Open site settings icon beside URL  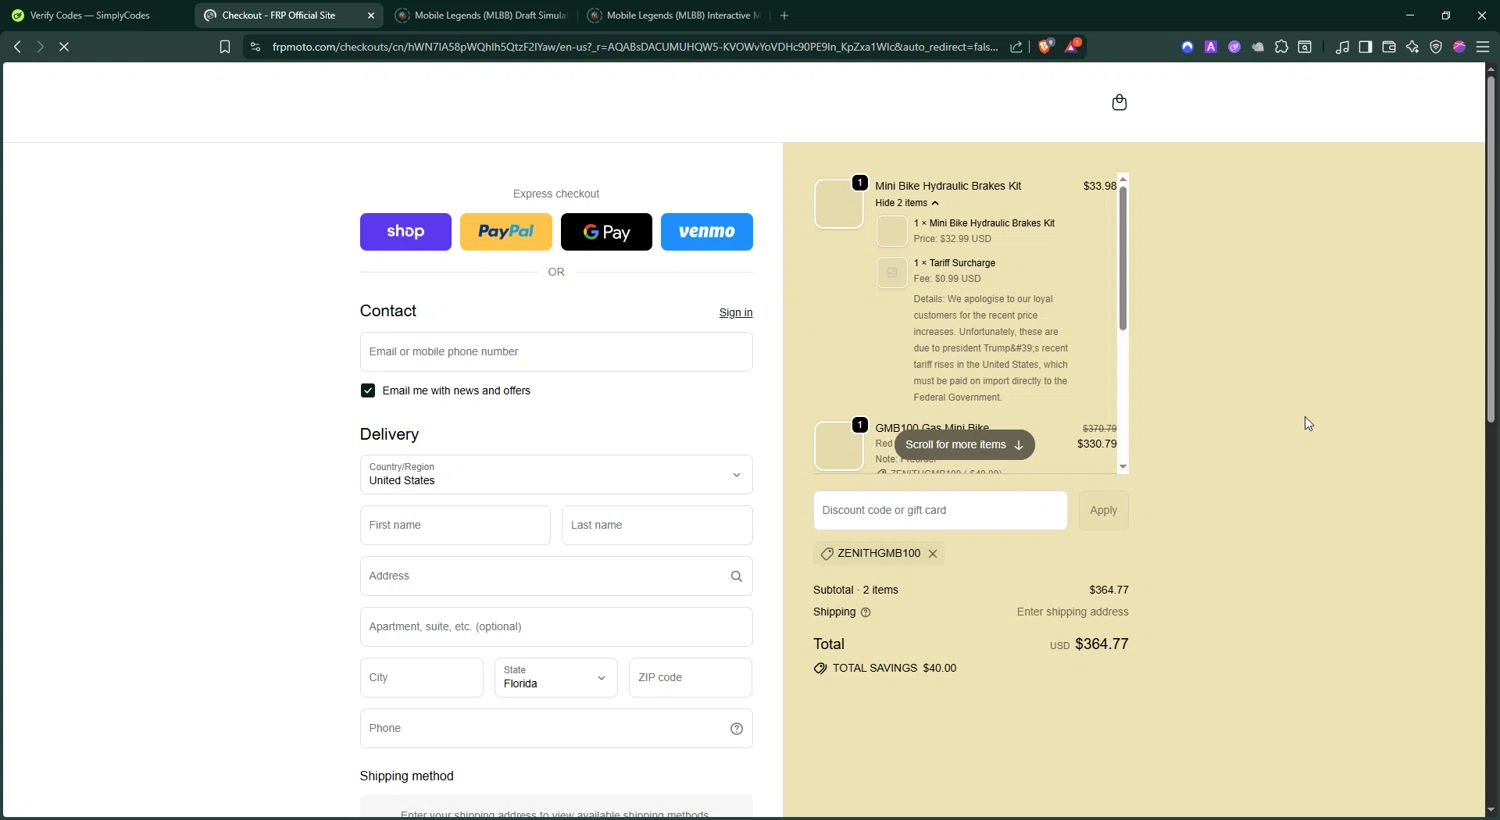coord(255,47)
